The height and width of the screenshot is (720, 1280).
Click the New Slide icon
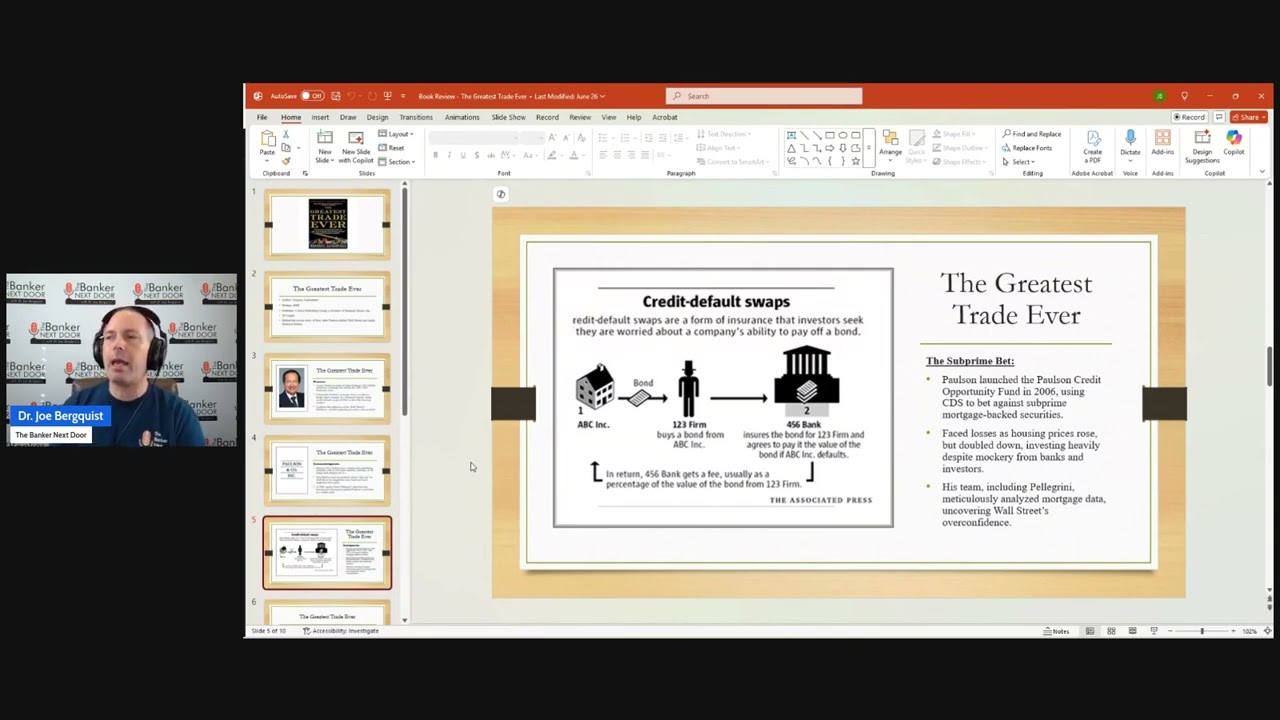coord(325,138)
